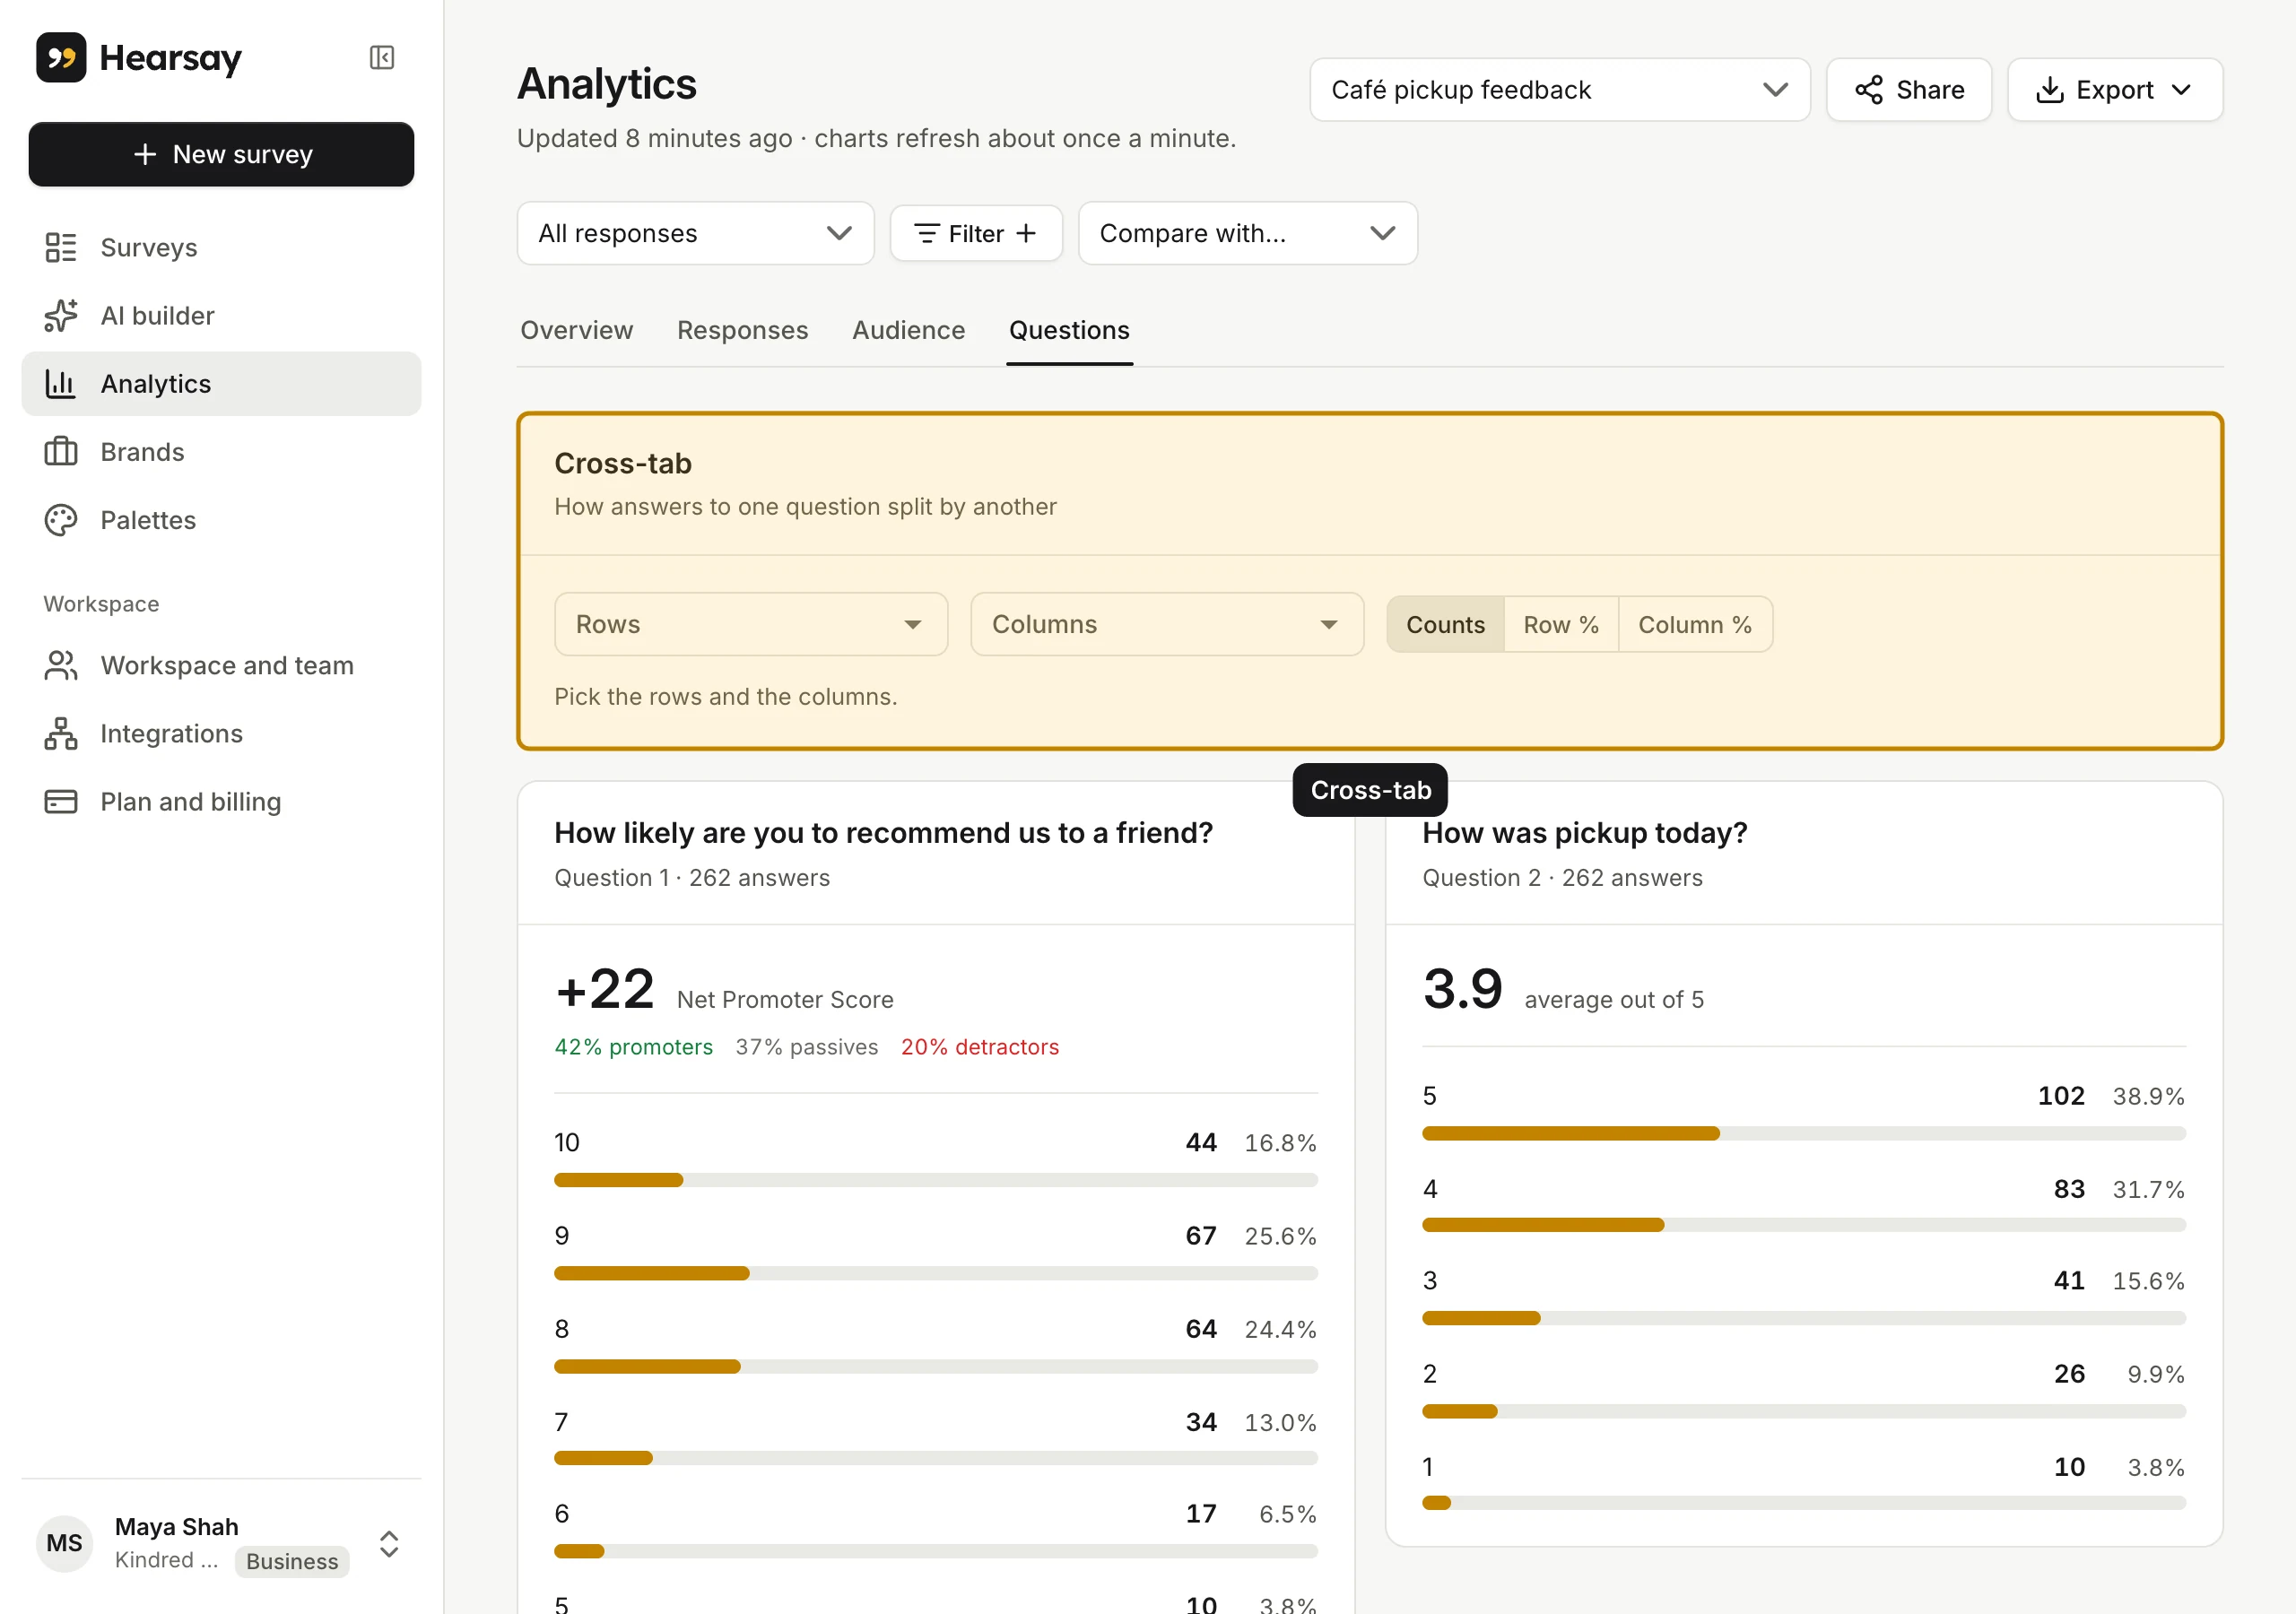Switch to the Audience tab
The image size is (2296, 1614).
(x=909, y=331)
